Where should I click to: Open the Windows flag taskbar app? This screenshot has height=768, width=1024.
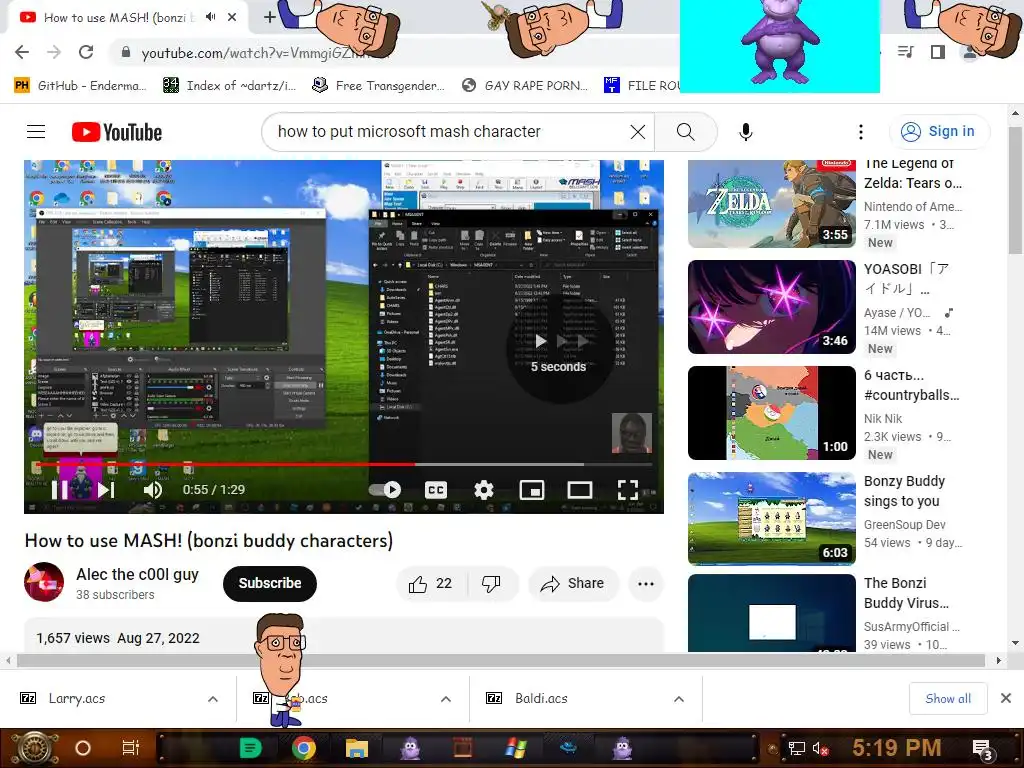tap(516, 748)
